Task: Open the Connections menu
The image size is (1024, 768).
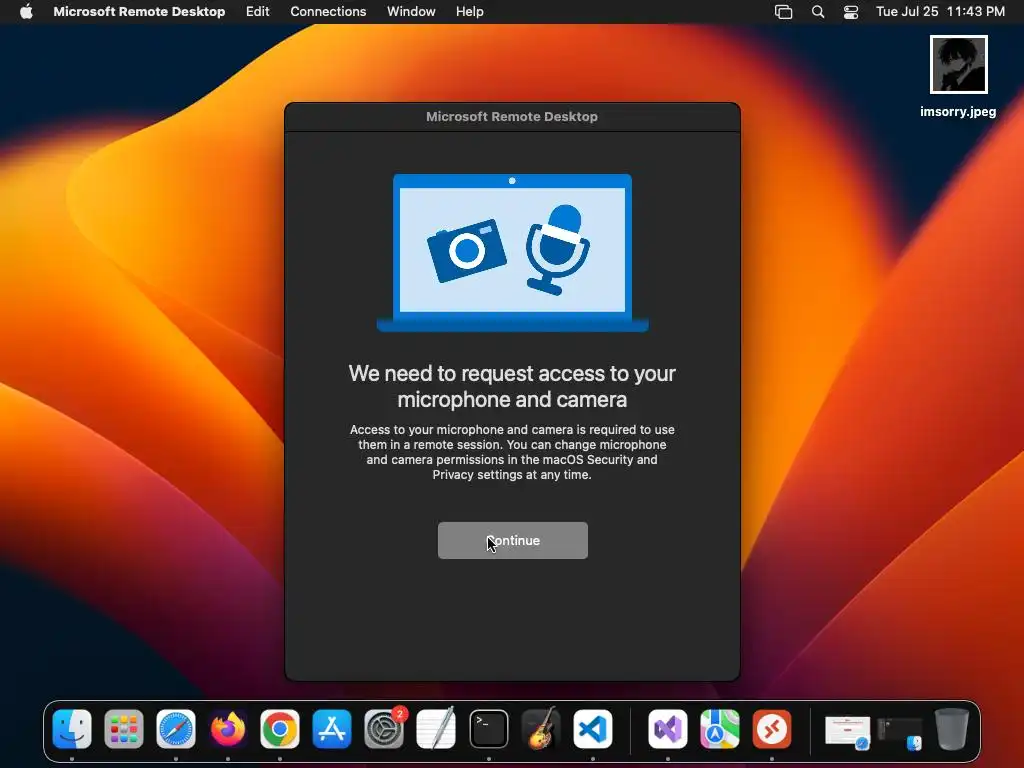Action: [x=328, y=11]
